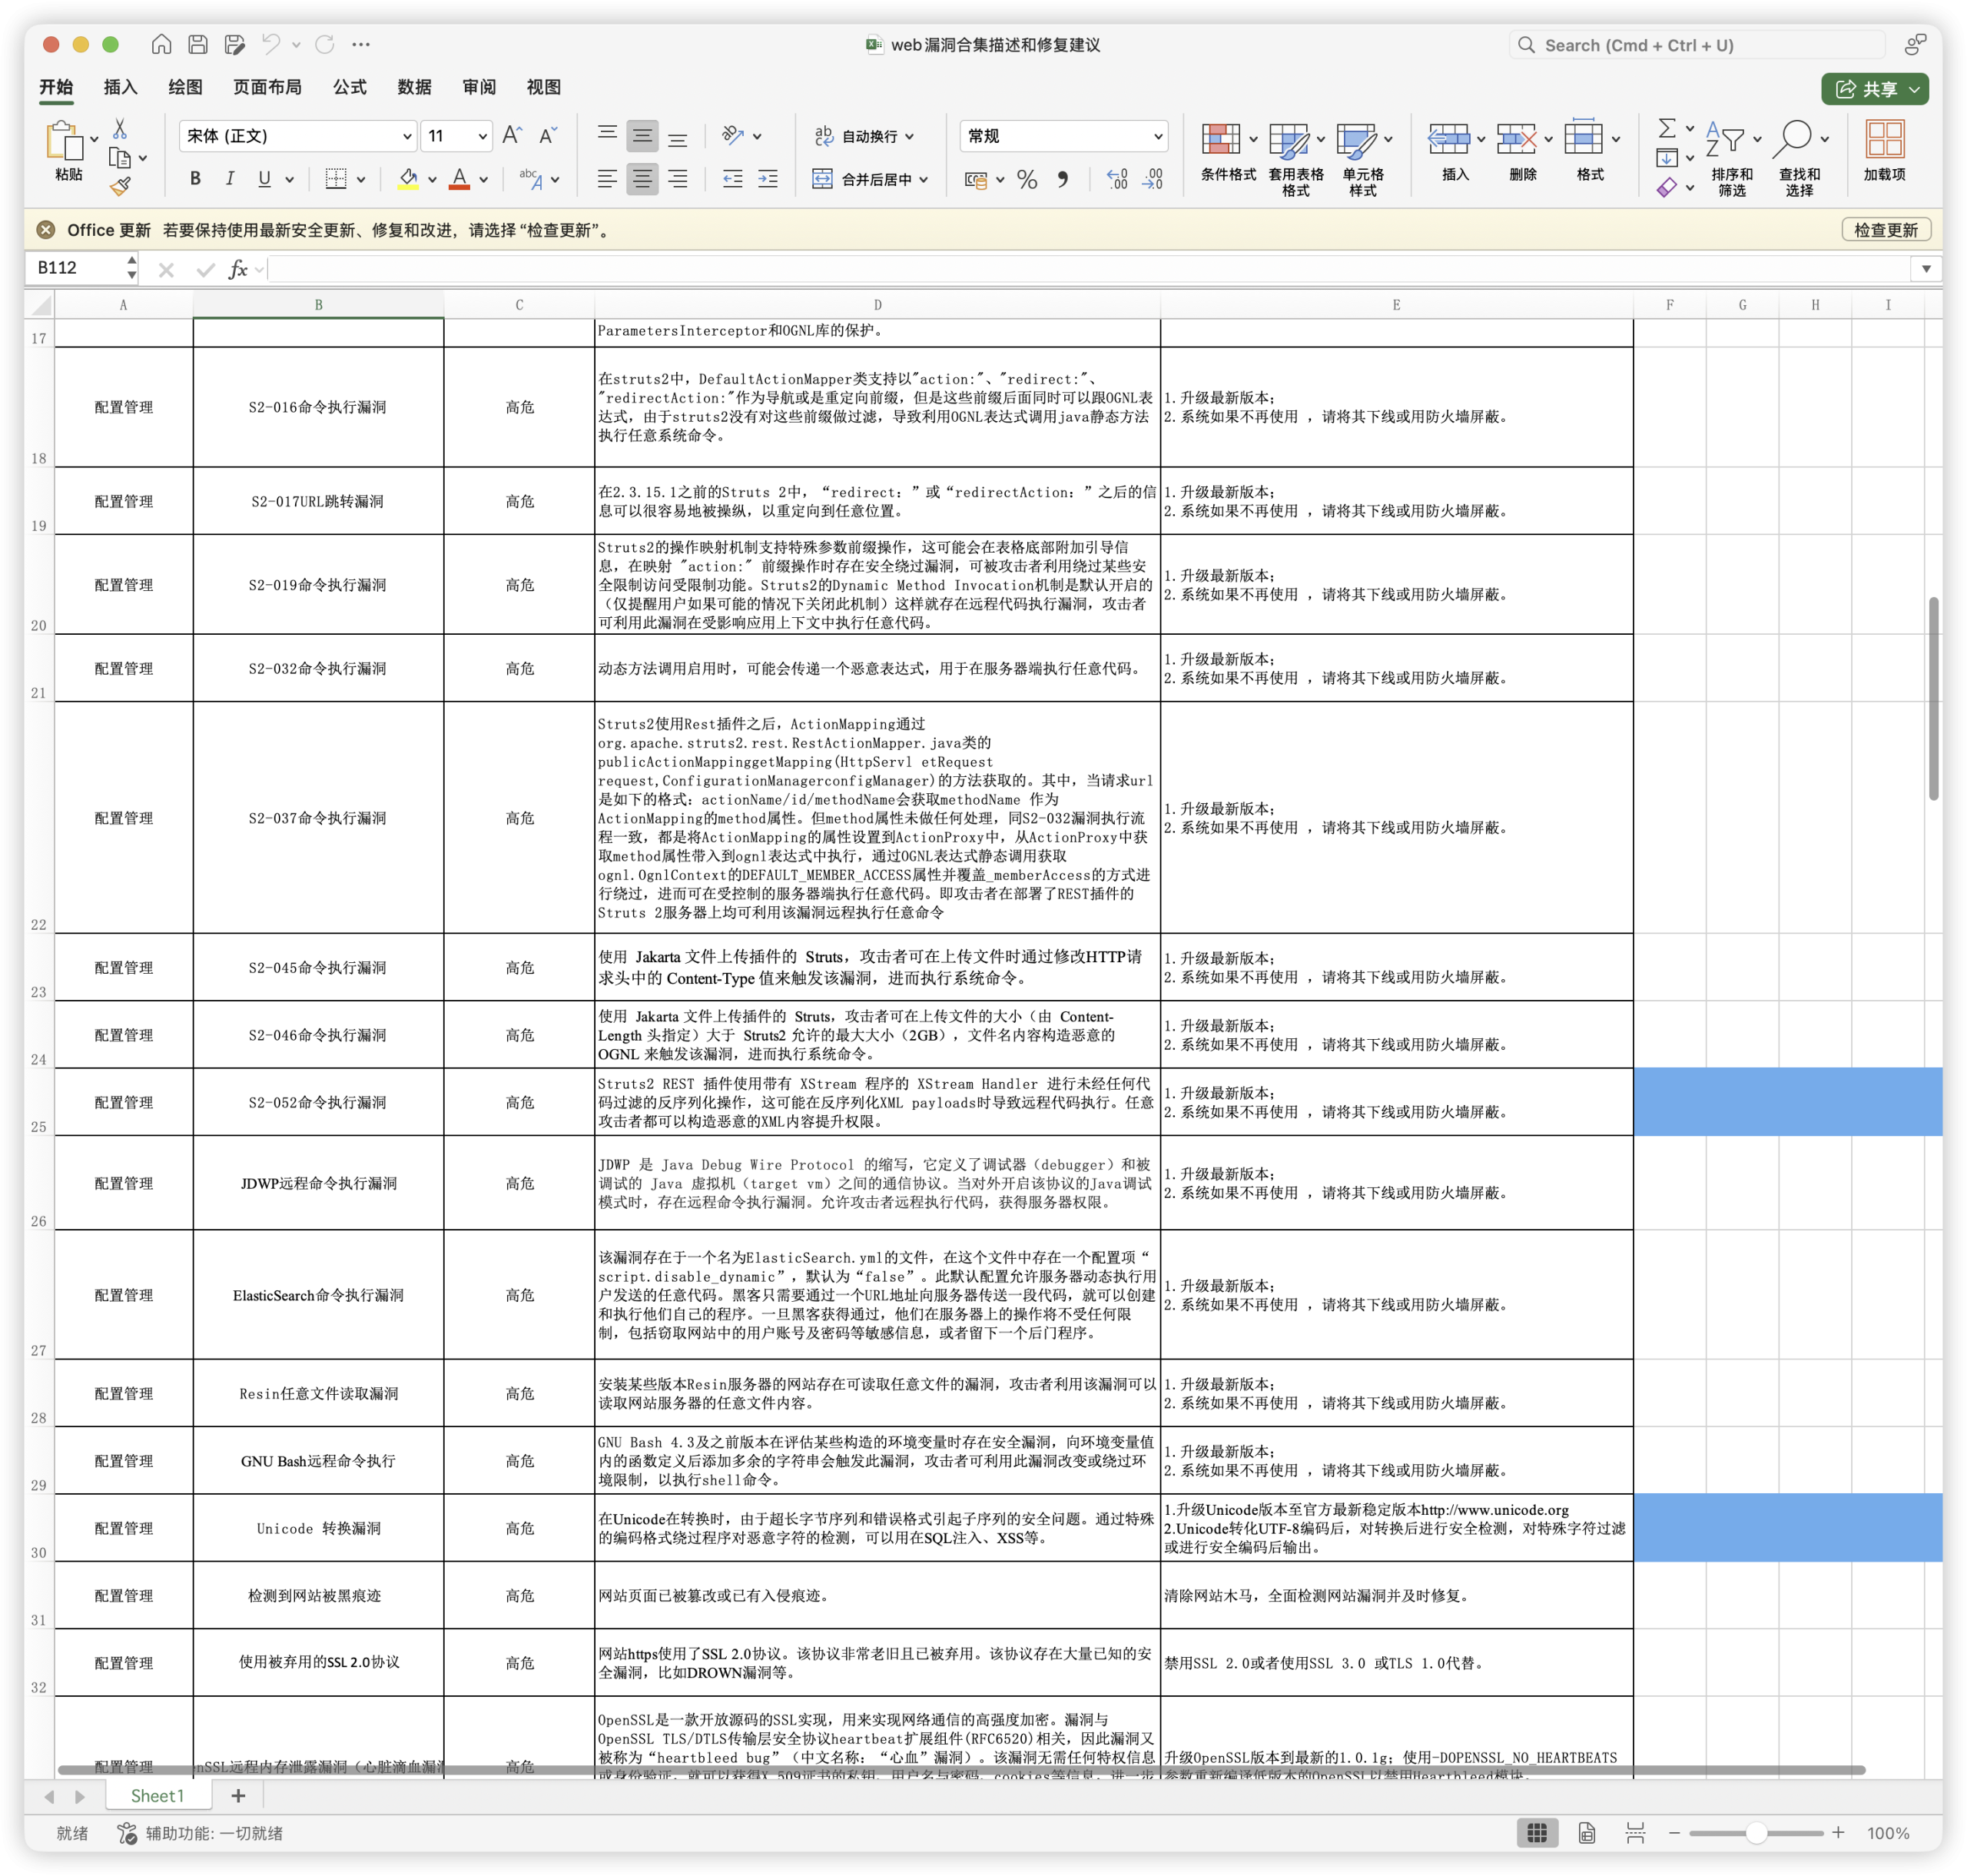The height and width of the screenshot is (1876, 1967).
Task: Click the Add-ins icon
Action: point(1884,140)
